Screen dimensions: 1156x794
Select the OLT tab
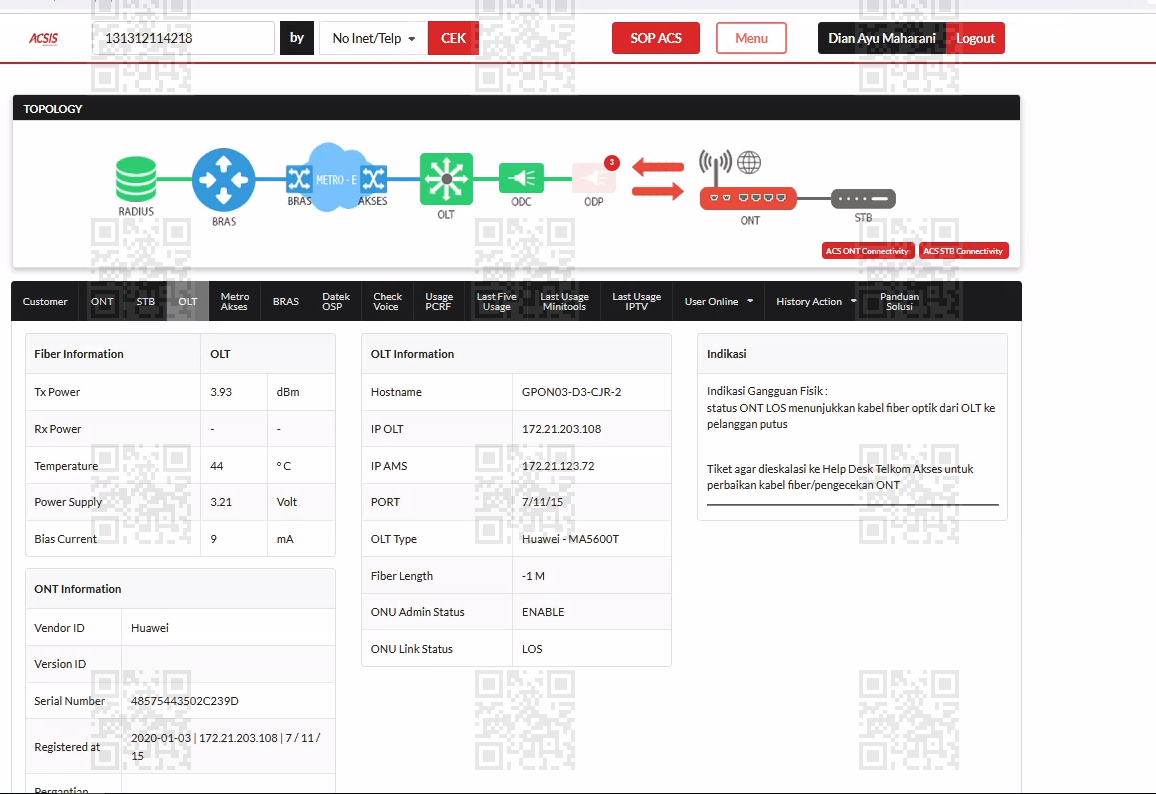(188, 302)
